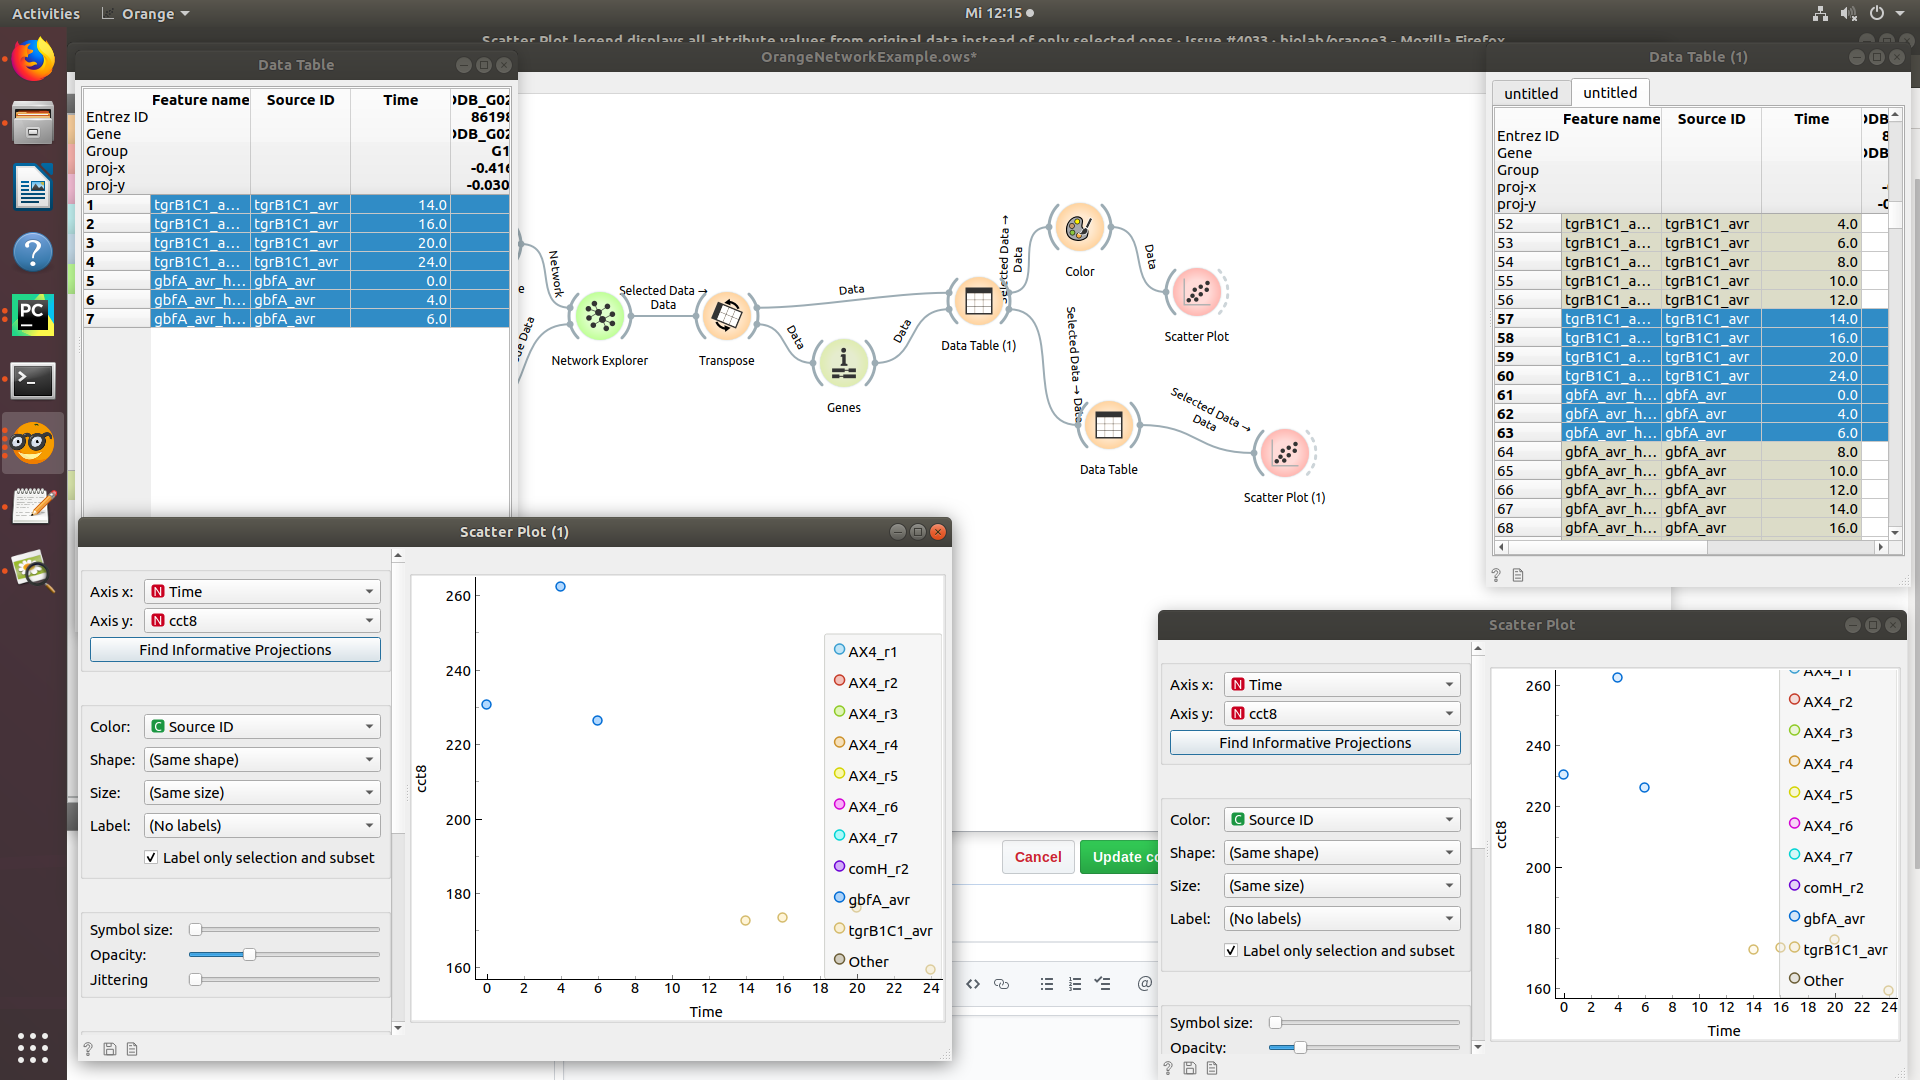Open the Color widget on canvas
This screenshot has width=1920, height=1080.
click(1079, 227)
